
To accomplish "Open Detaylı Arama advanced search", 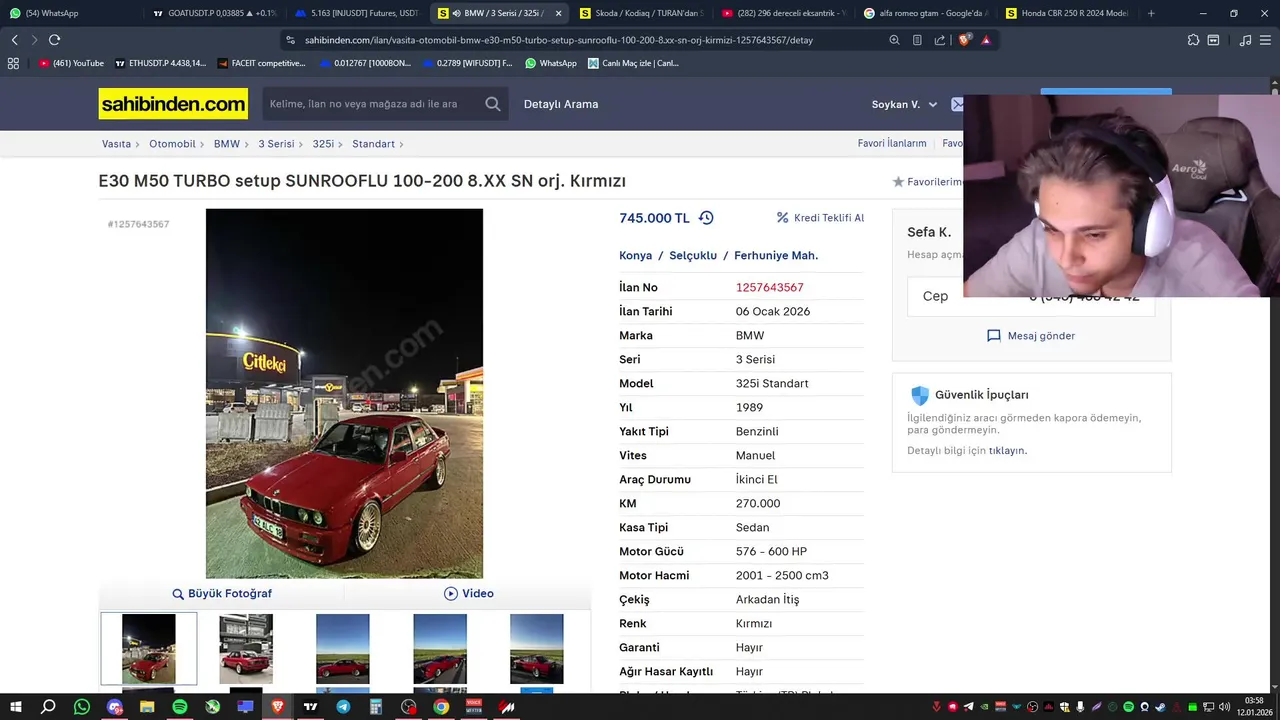I will [561, 104].
